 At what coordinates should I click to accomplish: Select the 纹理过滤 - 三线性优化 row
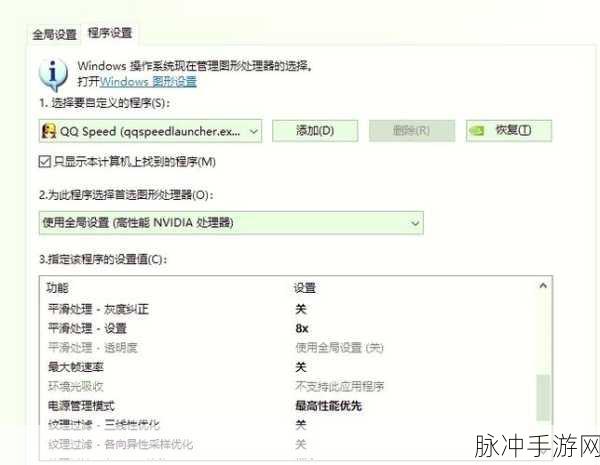(x=289, y=425)
